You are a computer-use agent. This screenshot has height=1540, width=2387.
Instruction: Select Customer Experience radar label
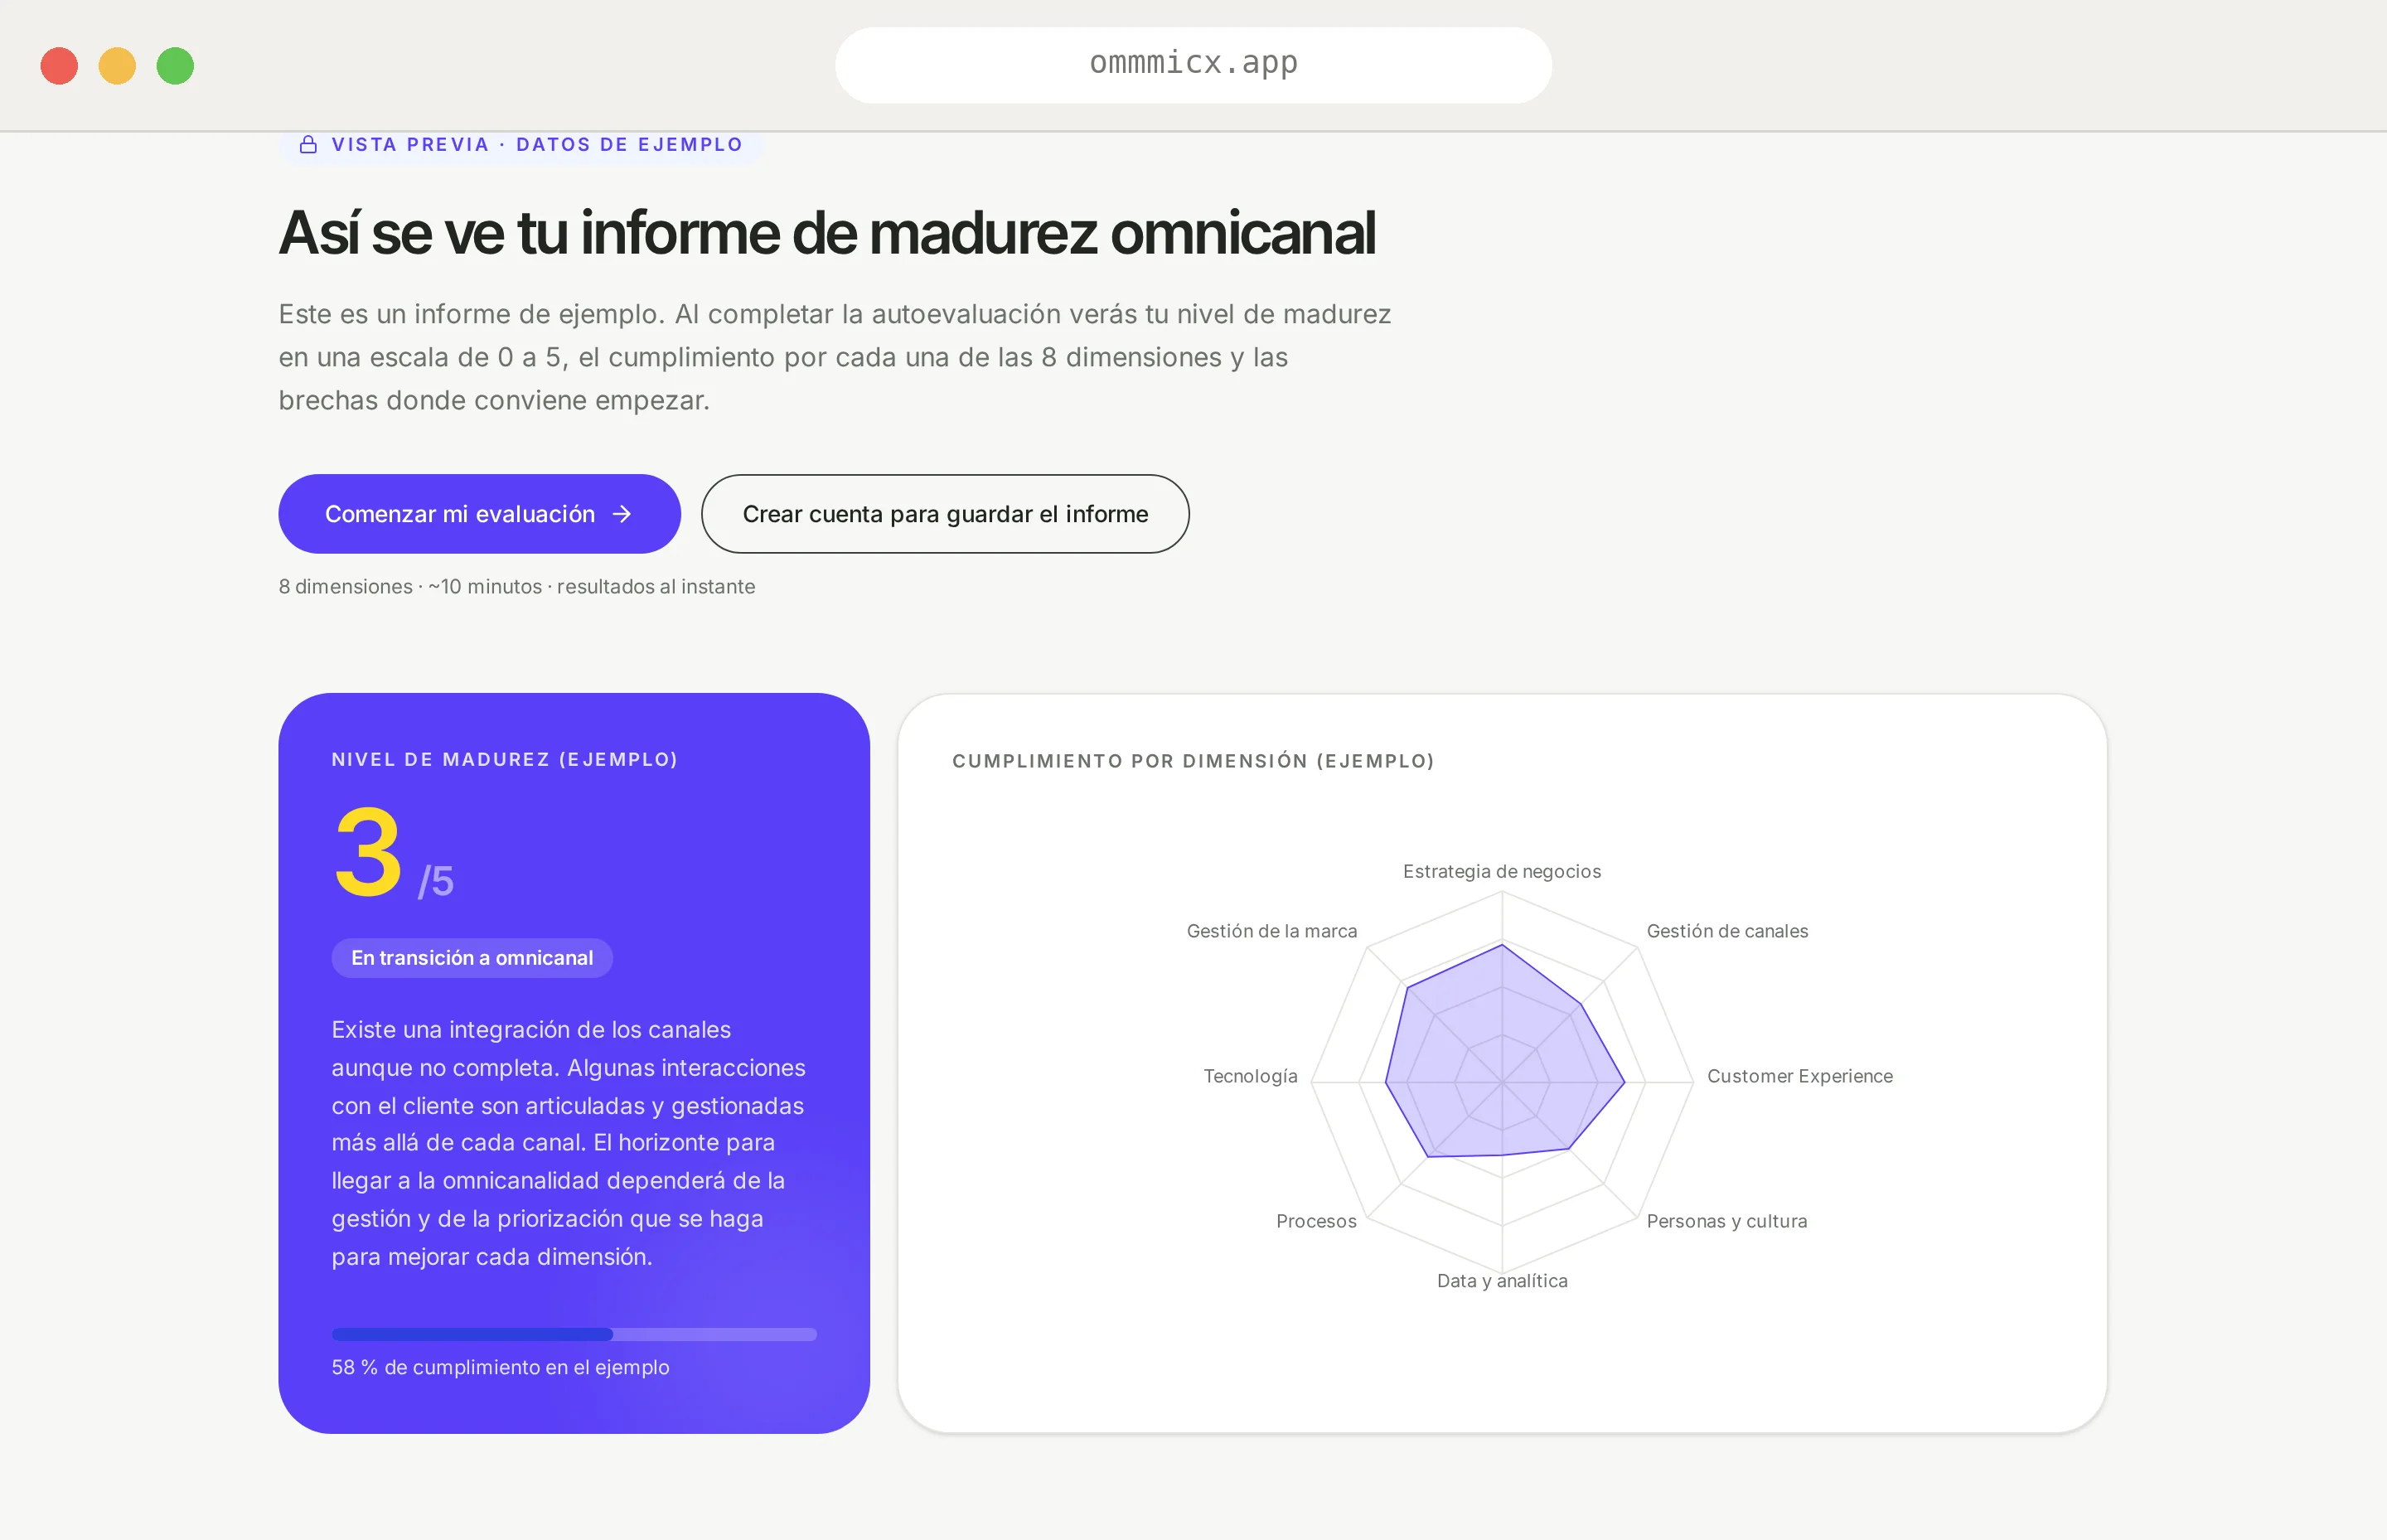[1799, 1076]
